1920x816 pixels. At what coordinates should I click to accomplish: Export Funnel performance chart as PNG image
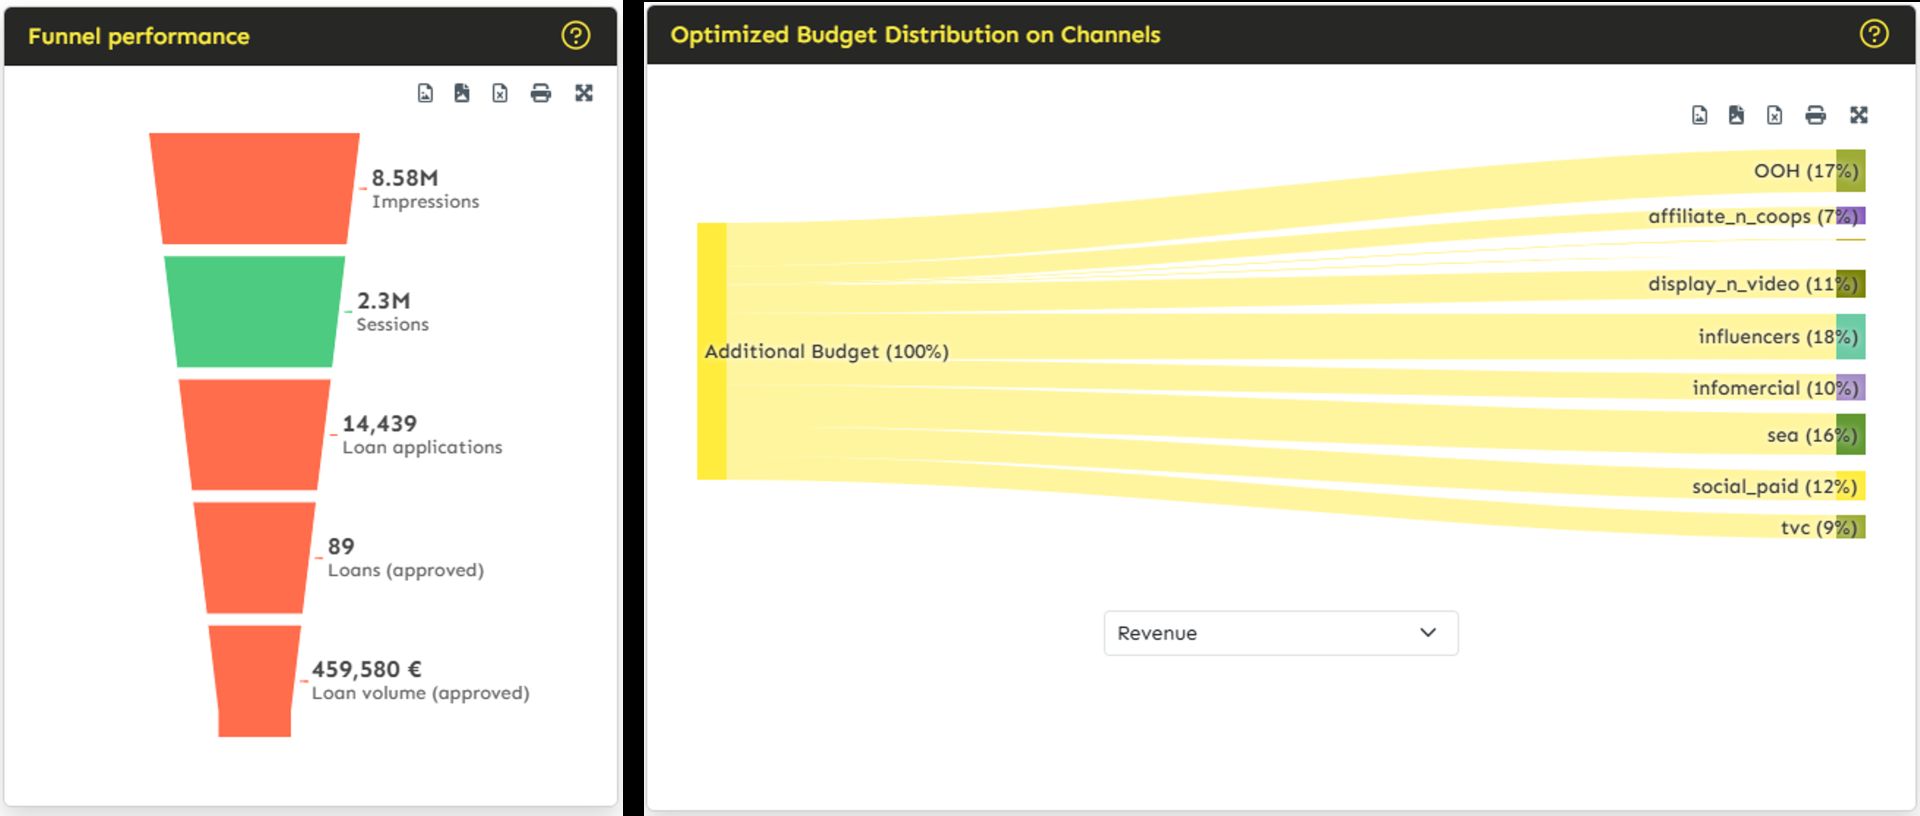[x=425, y=92]
